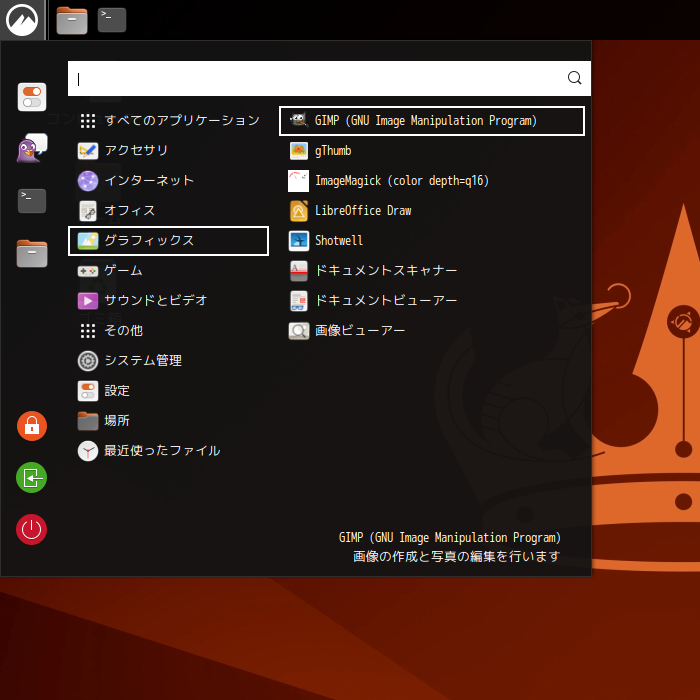700x700 pixels.
Task: Launch Shotwell photo manager
Action: 432,241
